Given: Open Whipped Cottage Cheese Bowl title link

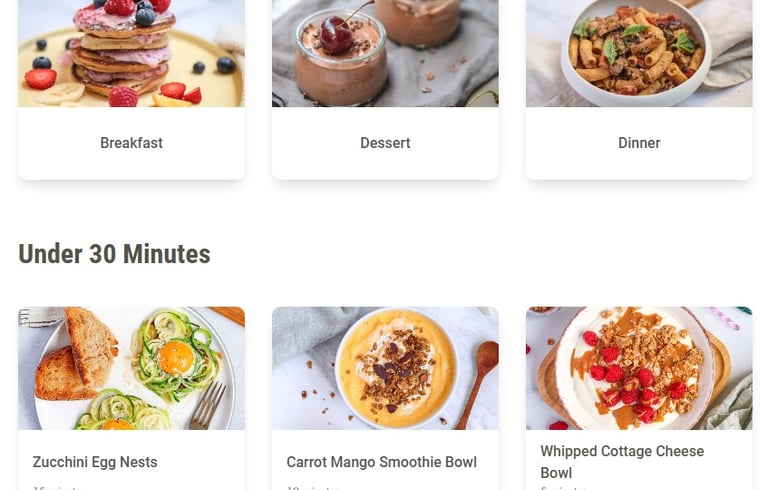Looking at the screenshot, I should [x=622, y=462].
